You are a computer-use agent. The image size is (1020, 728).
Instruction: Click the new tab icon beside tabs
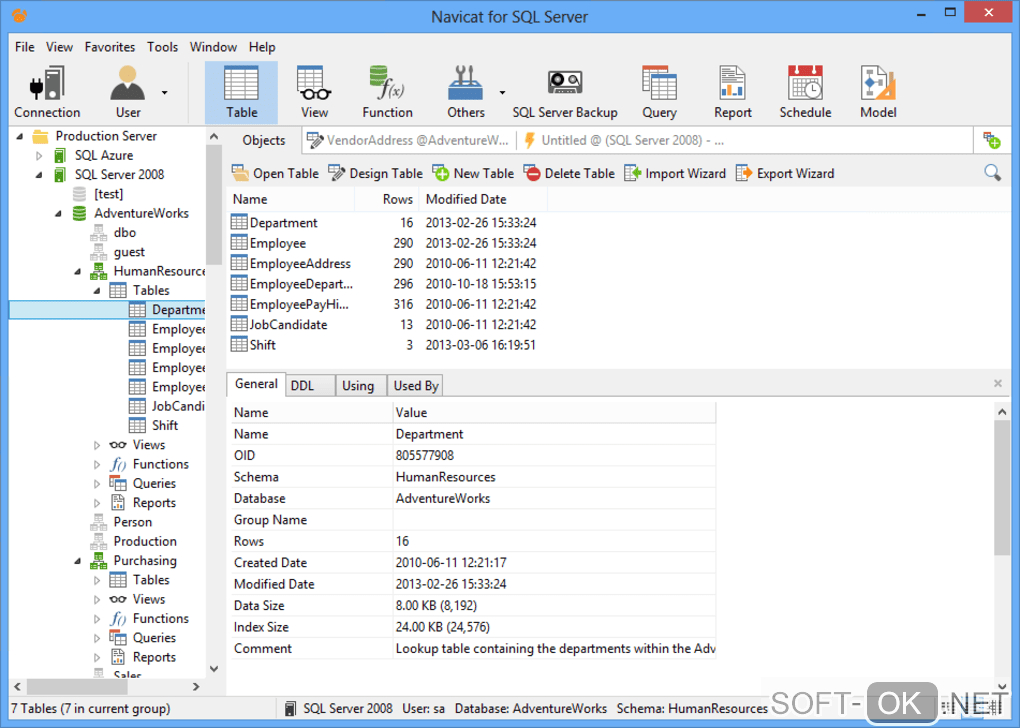coord(991,140)
